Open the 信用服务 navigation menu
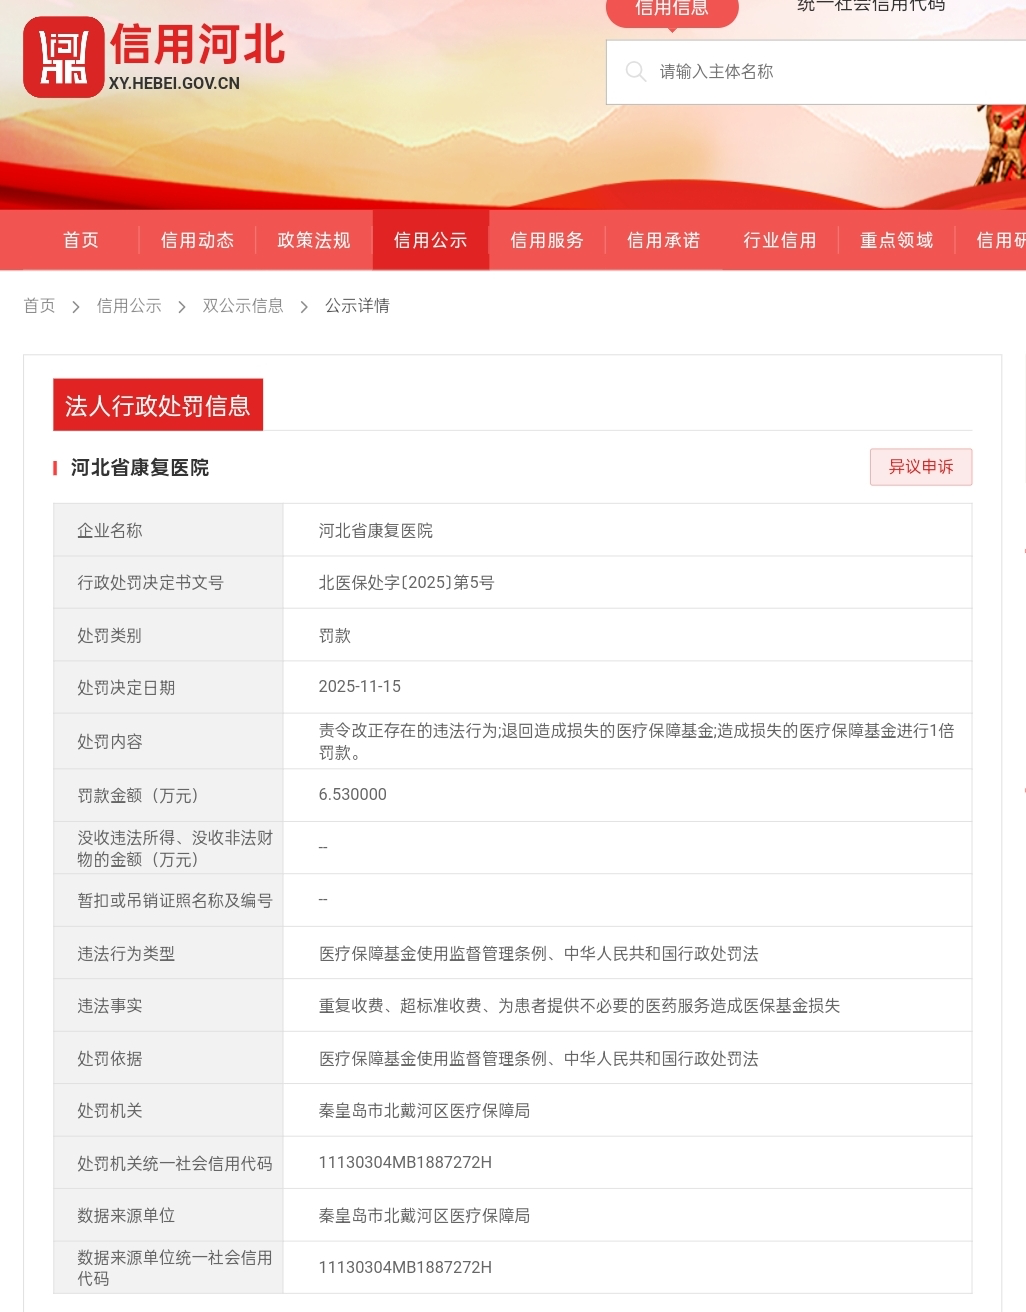 pos(547,240)
